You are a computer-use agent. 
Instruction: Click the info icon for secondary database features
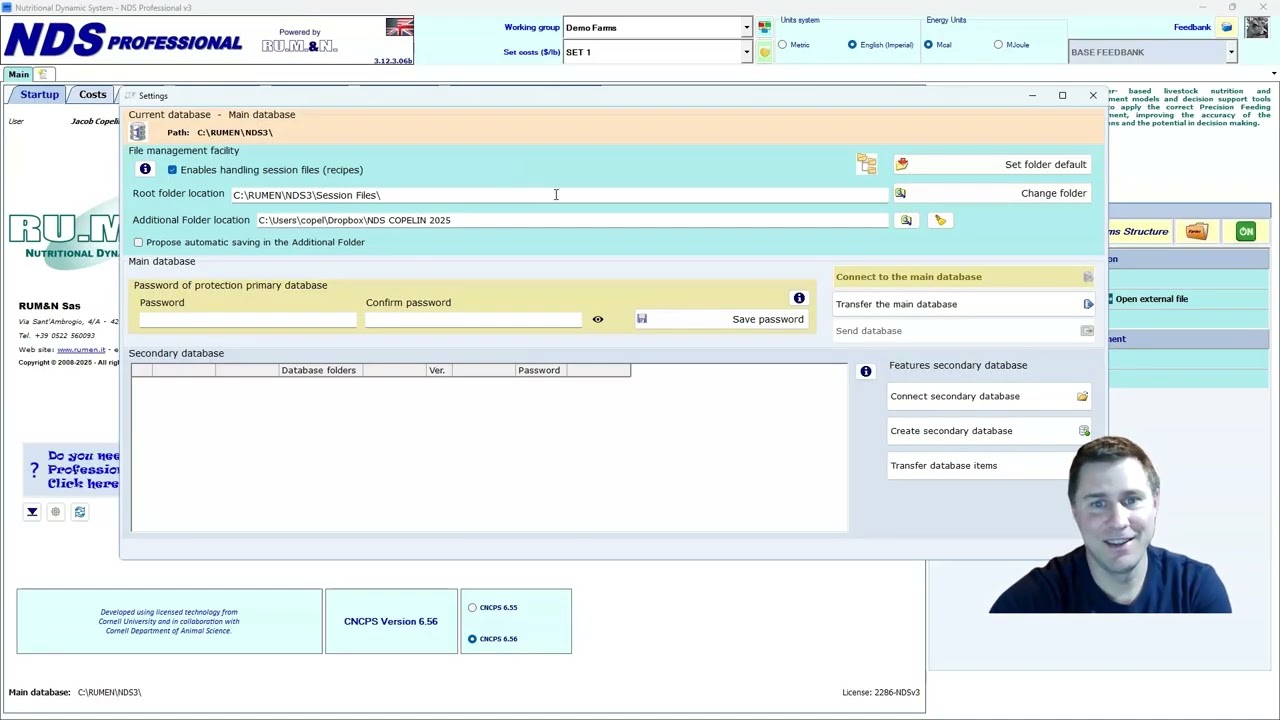pos(866,372)
